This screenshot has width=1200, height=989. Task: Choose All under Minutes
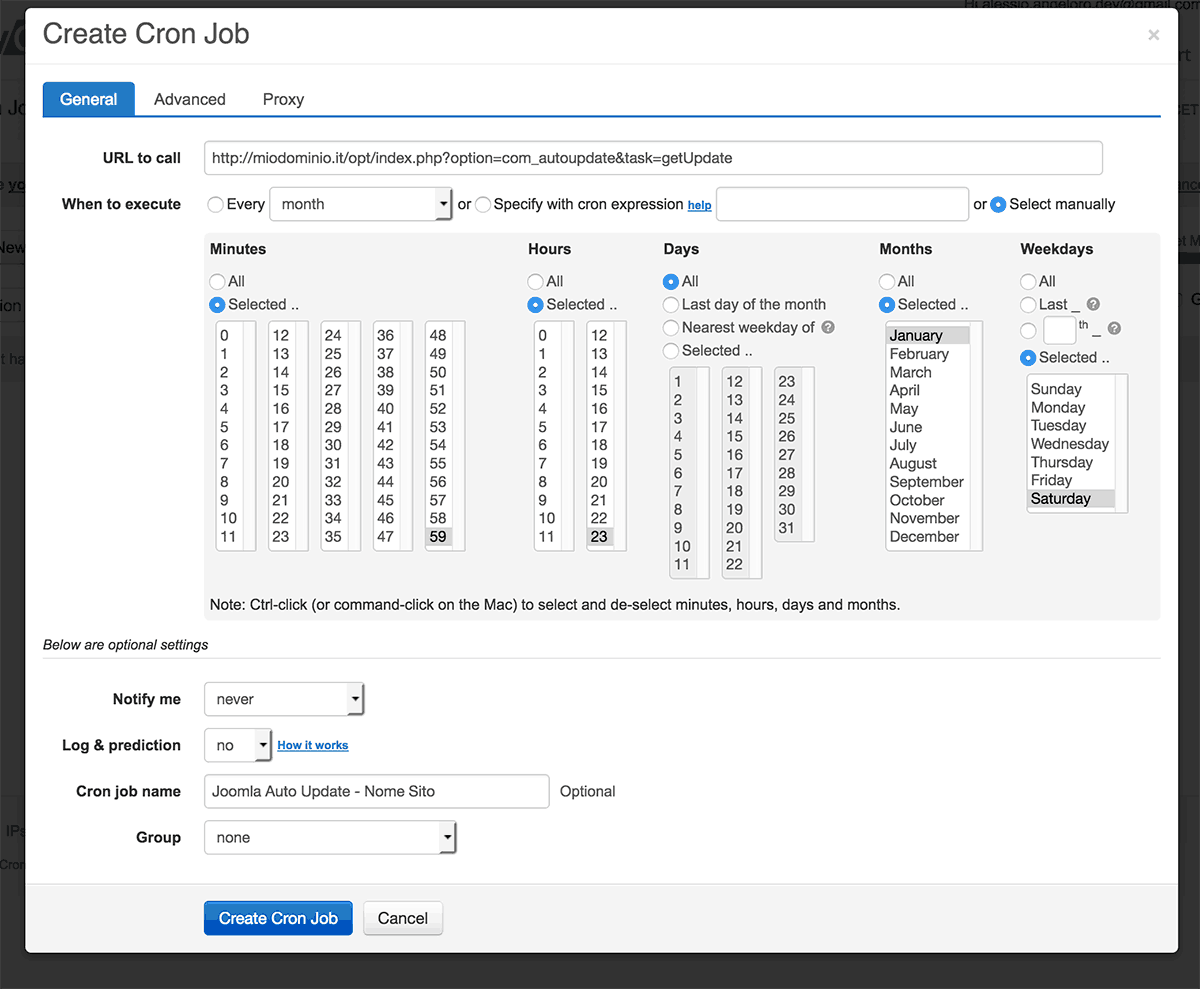pyautogui.click(x=217, y=282)
